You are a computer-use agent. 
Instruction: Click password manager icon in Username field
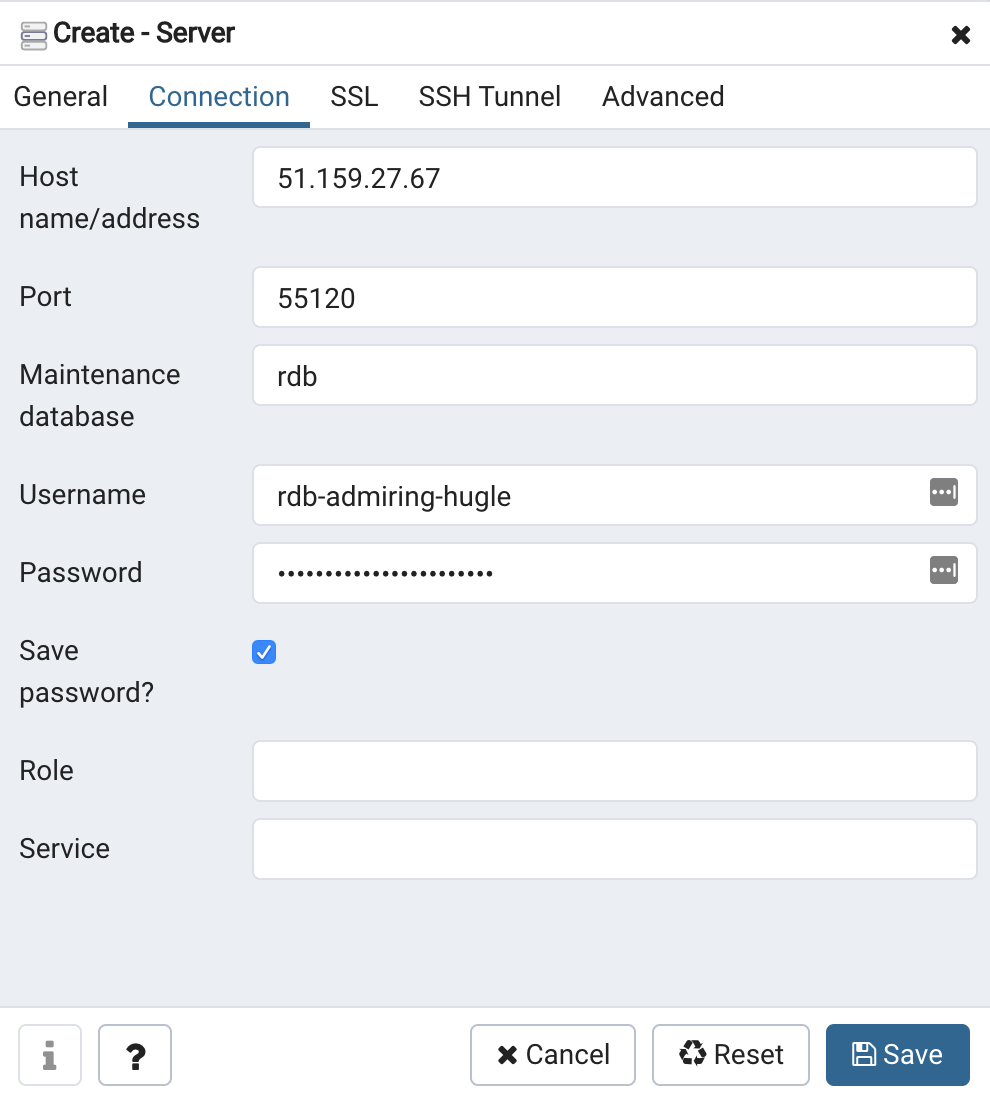click(x=943, y=492)
